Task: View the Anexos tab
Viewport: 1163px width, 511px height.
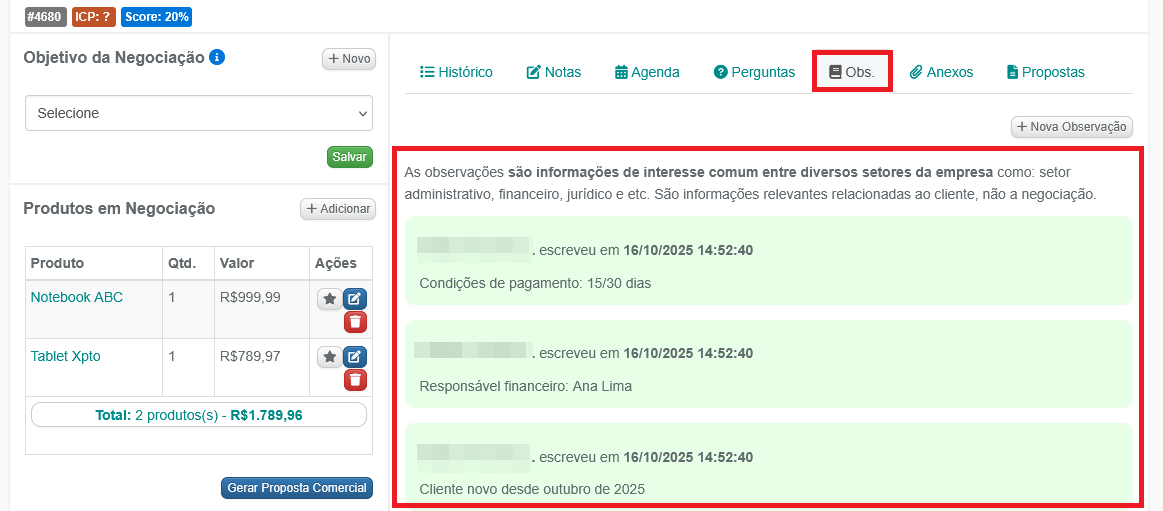Action: tap(941, 72)
